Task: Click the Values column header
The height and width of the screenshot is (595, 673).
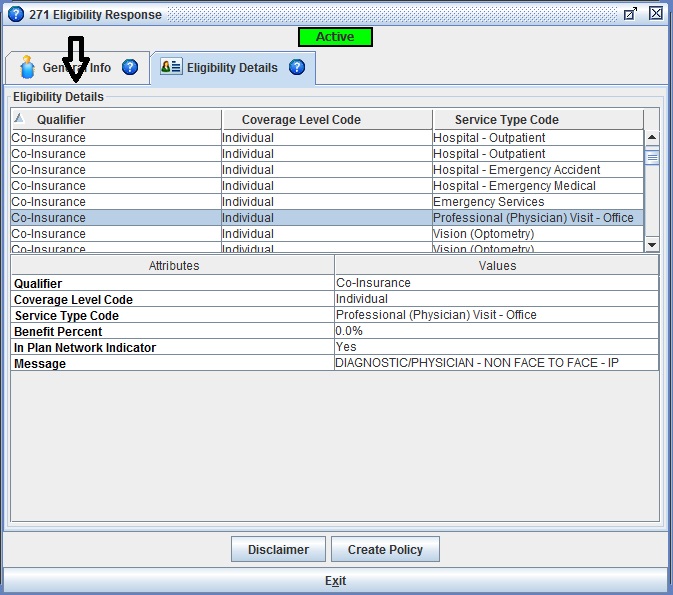Action: [497, 265]
